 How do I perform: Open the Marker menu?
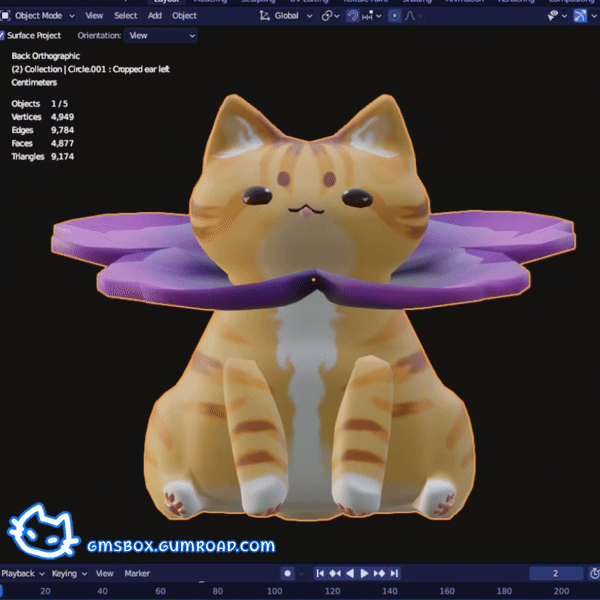tap(137, 574)
